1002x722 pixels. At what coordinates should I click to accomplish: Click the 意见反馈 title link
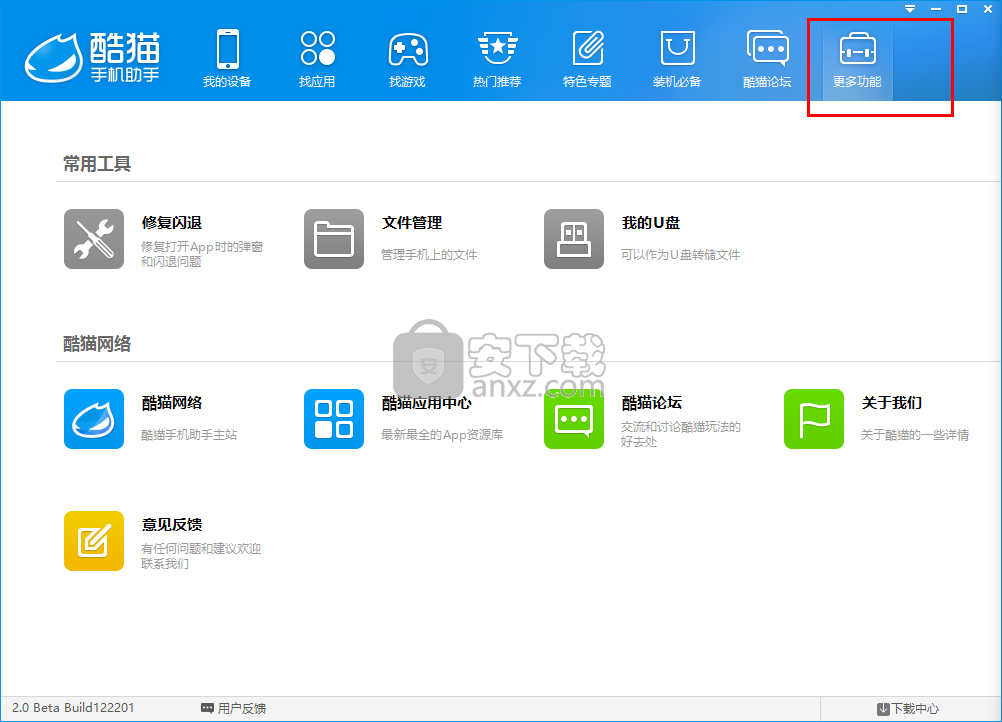pos(172,525)
